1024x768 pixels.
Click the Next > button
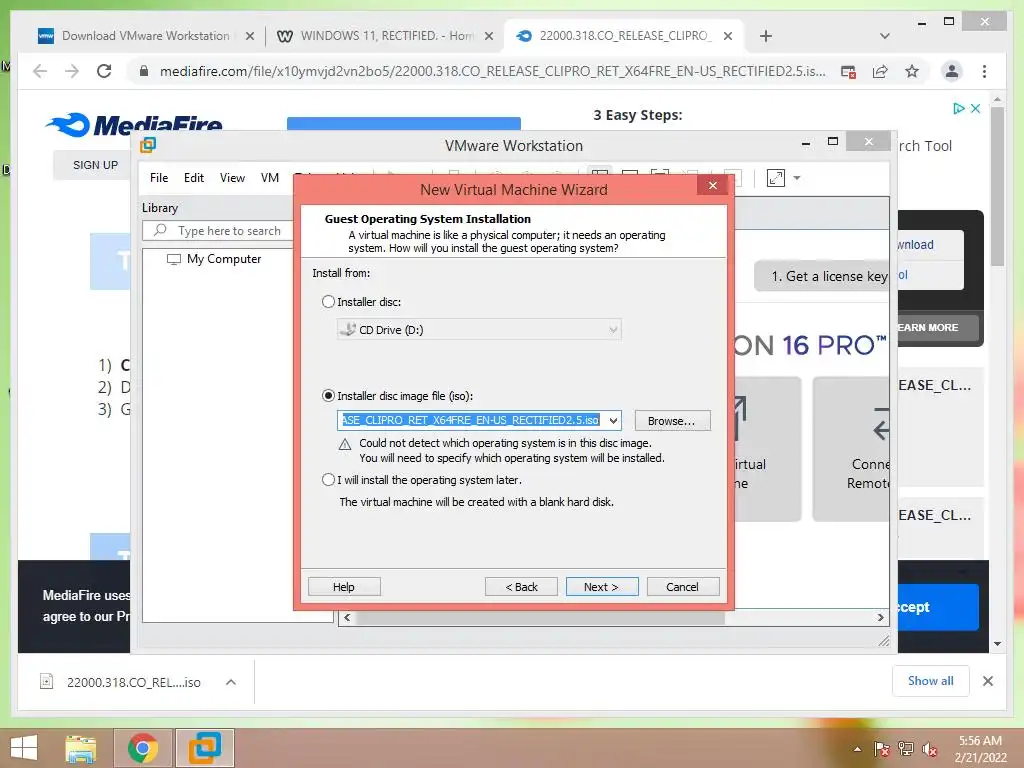pyautogui.click(x=601, y=587)
